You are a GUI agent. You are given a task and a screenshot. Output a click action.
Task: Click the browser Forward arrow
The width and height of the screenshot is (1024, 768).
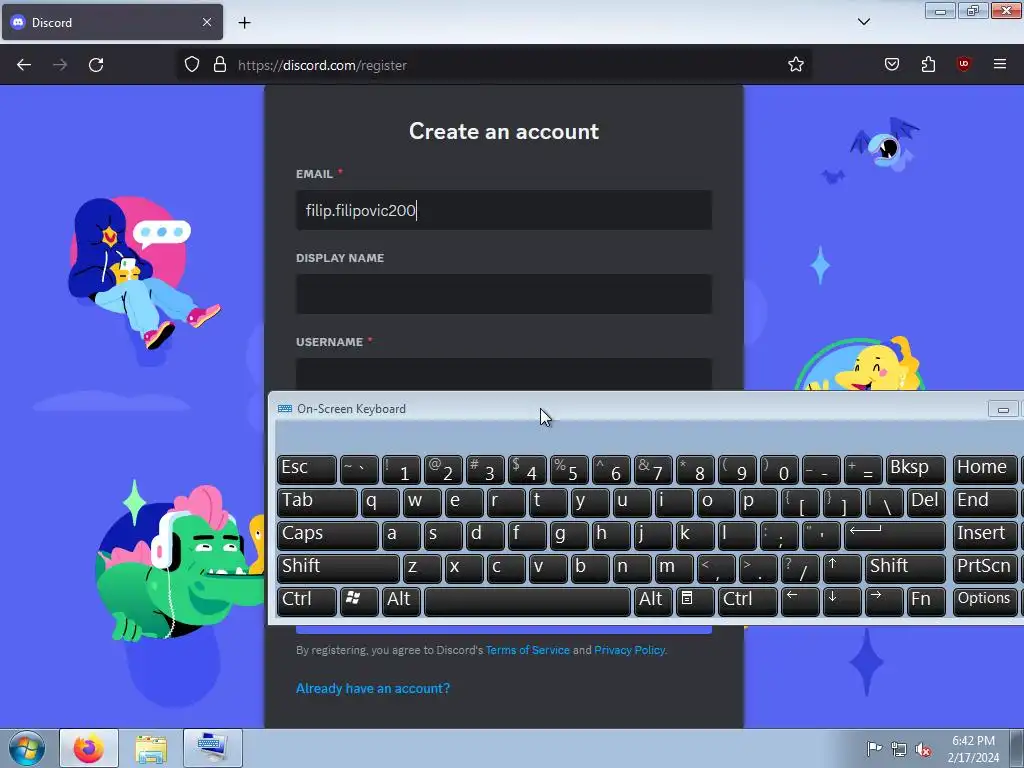point(60,65)
